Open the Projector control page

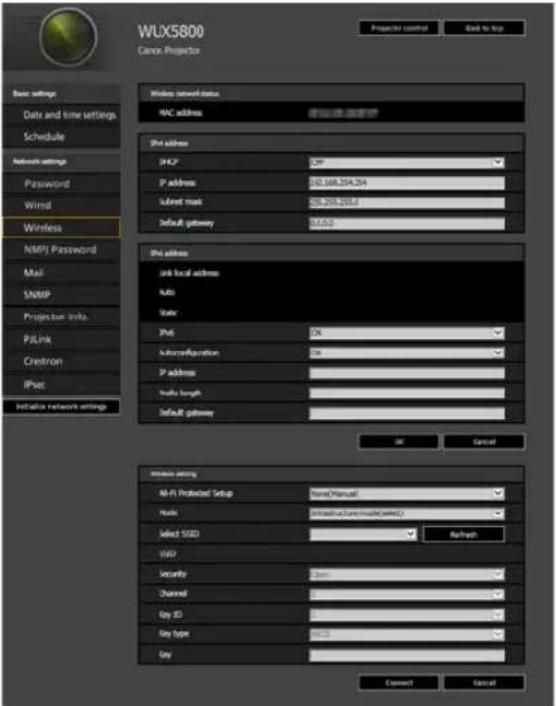[398, 28]
